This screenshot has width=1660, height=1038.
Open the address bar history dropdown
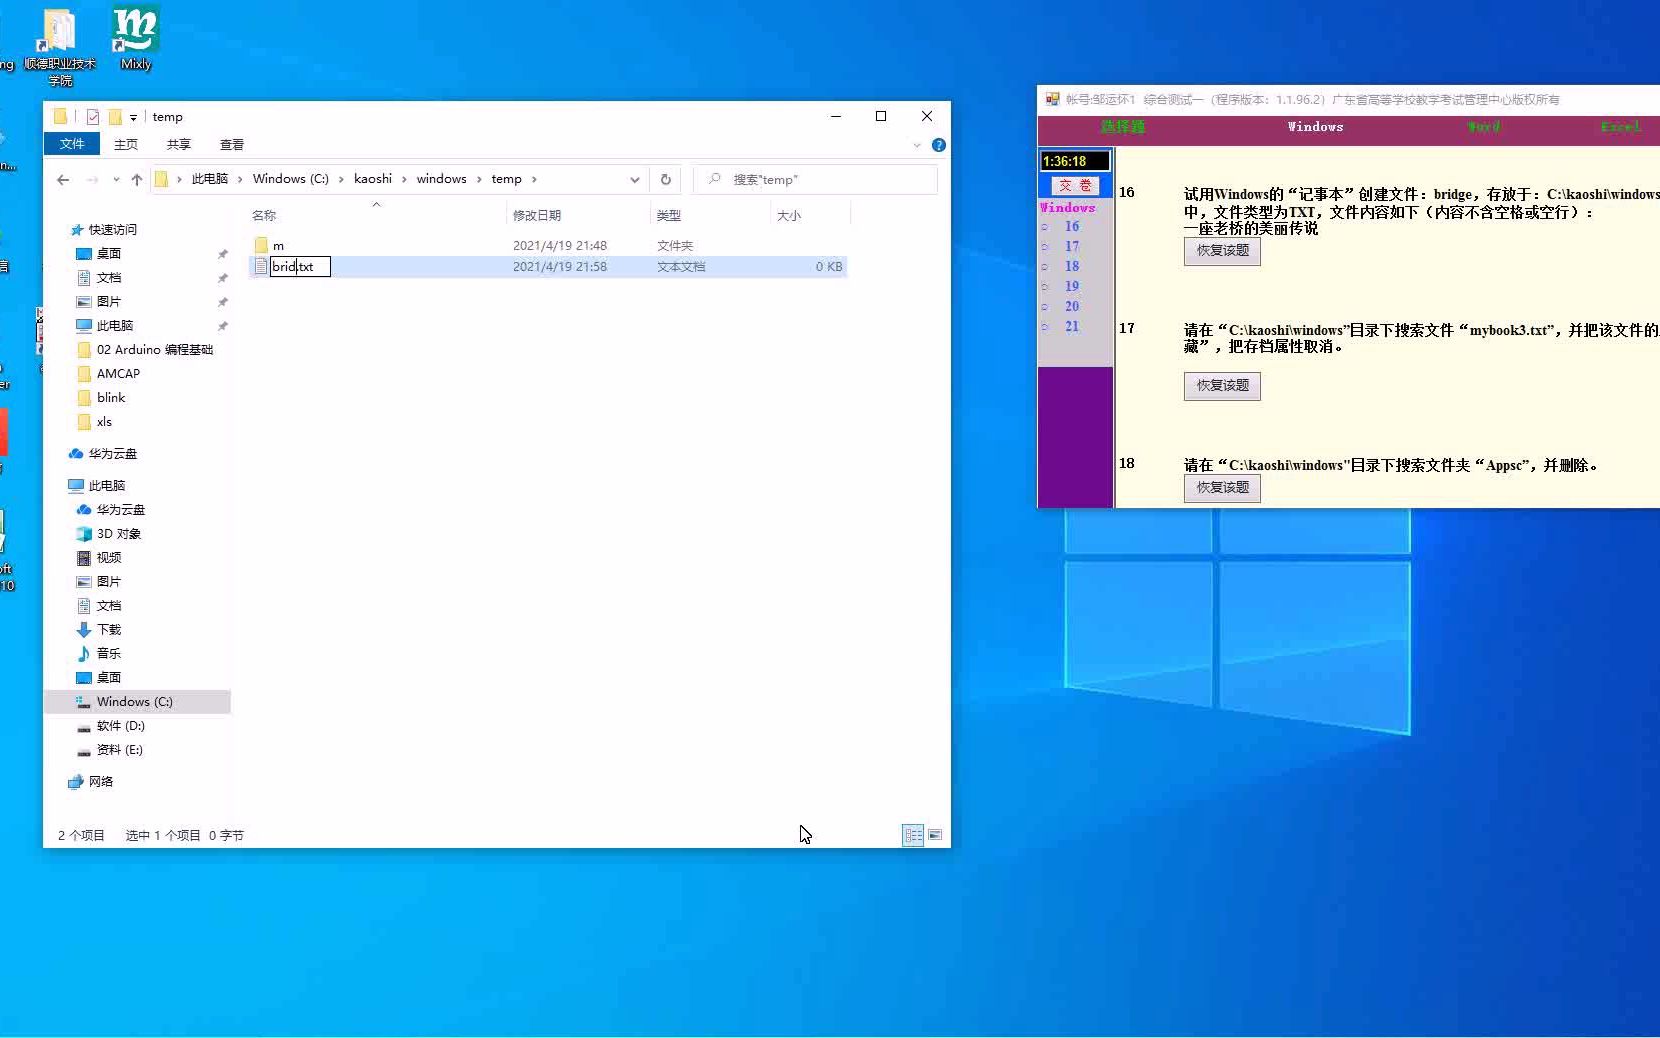coord(635,180)
